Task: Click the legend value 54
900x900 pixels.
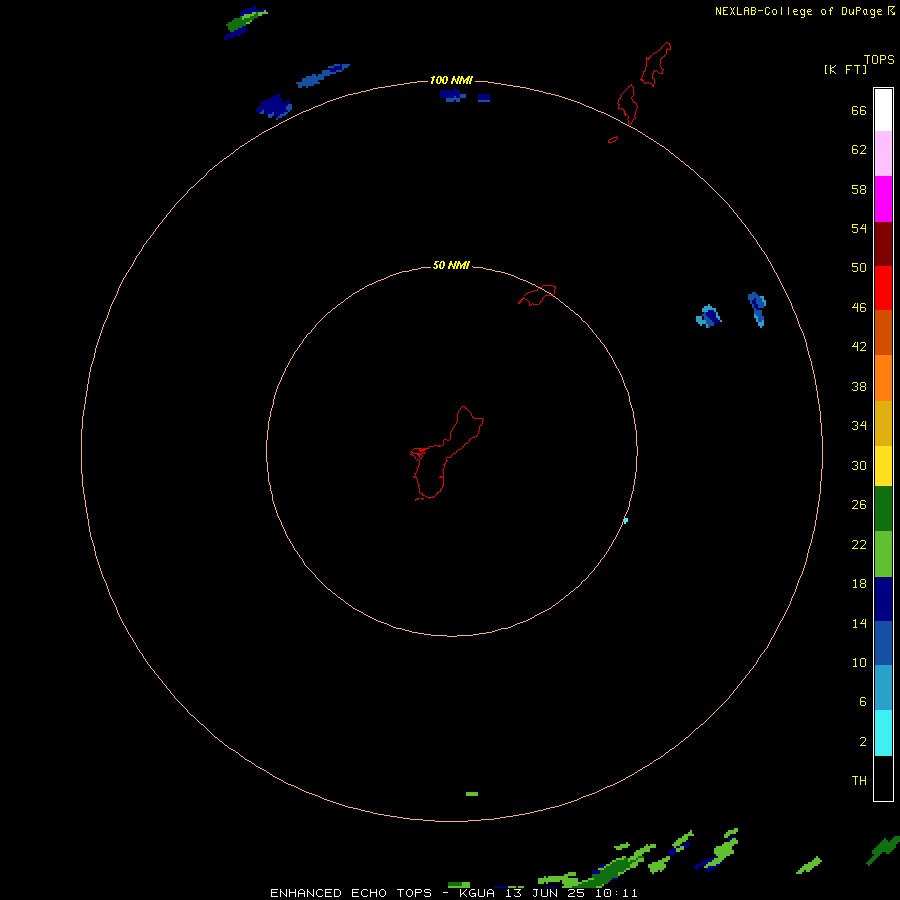Action: tap(859, 228)
